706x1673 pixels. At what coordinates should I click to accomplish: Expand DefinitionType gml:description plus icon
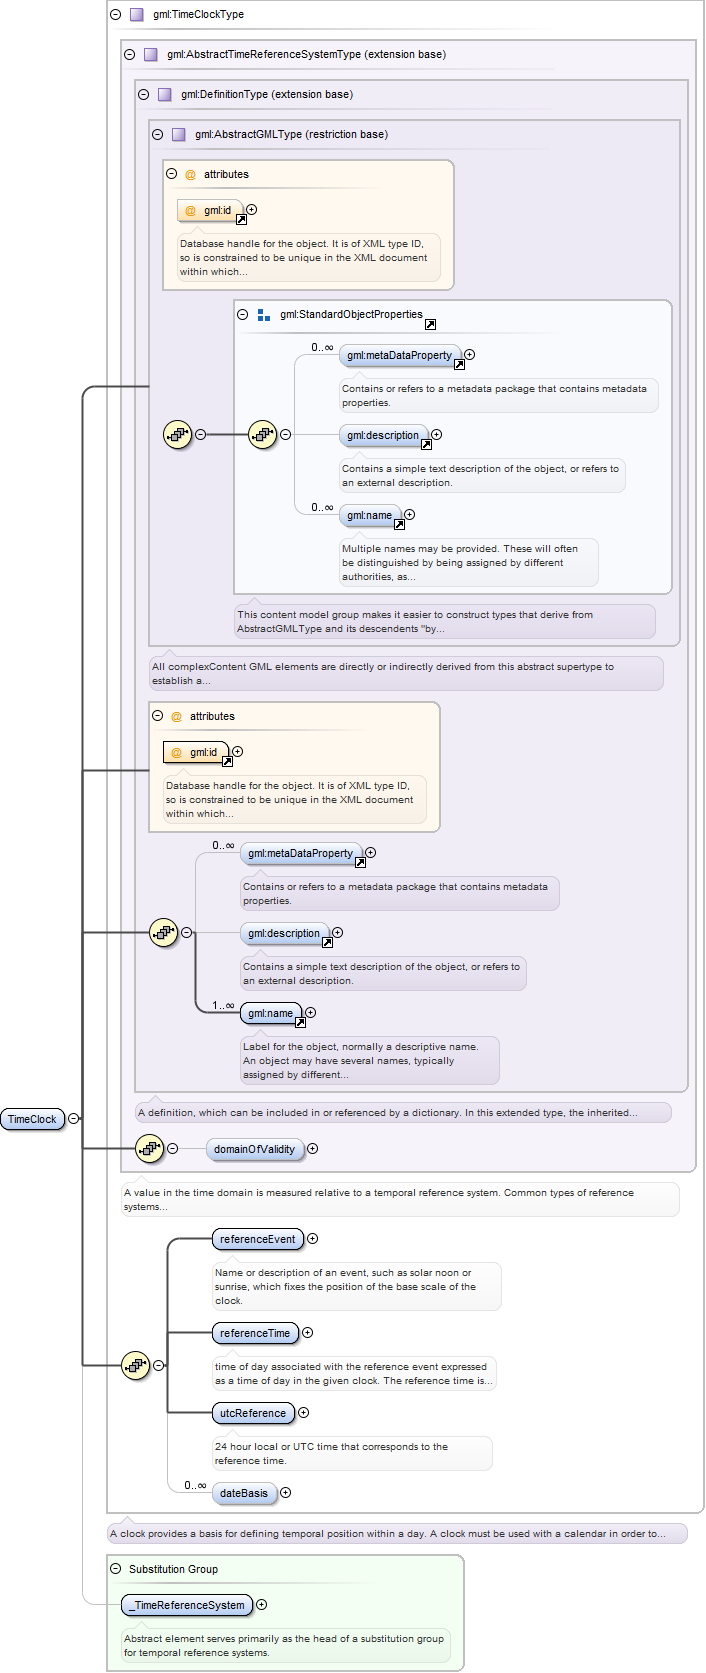pyautogui.click(x=338, y=933)
